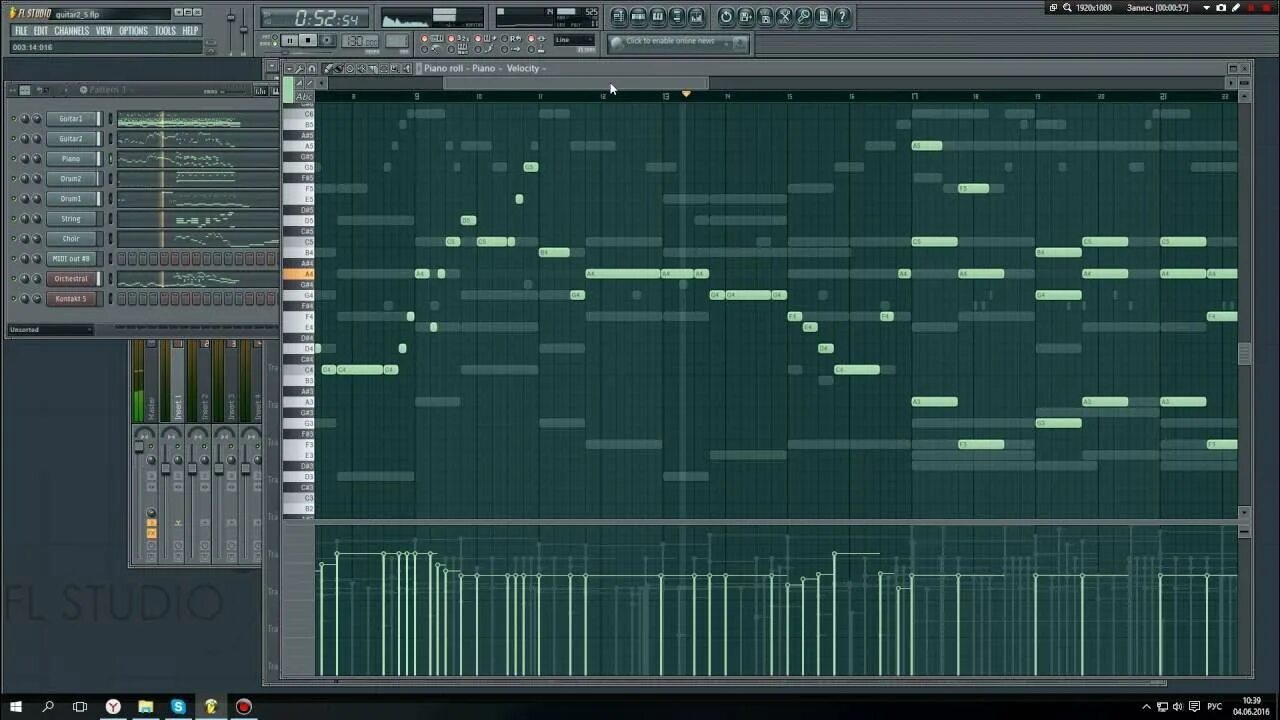
Task: Open the mixer view icon
Action: coord(696,16)
